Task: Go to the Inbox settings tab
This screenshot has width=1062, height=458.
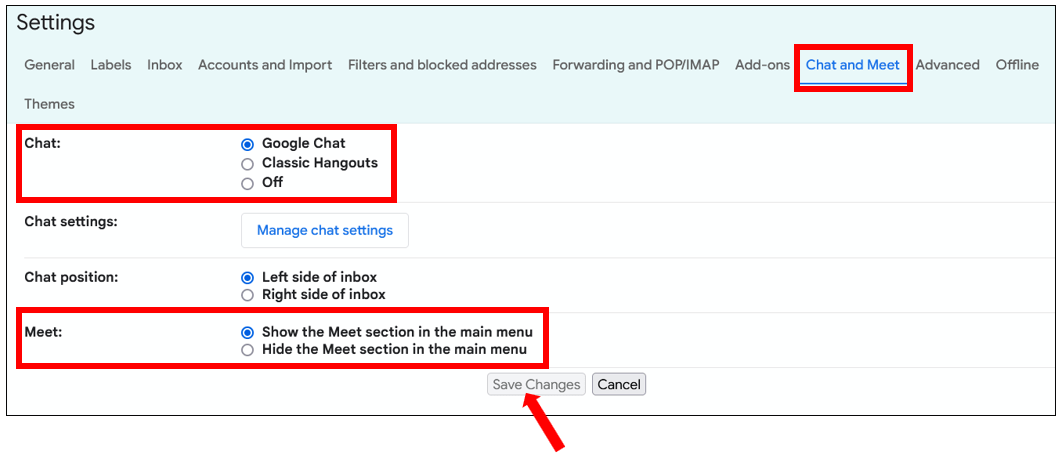Action: tap(165, 65)
